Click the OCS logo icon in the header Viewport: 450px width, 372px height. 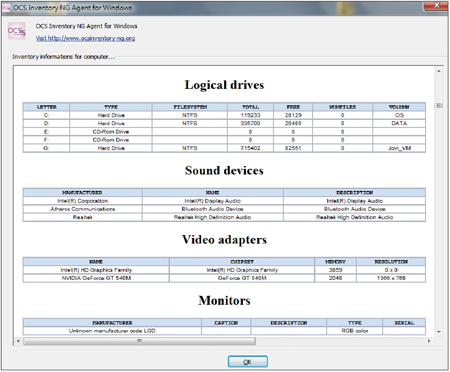(17, 31)
